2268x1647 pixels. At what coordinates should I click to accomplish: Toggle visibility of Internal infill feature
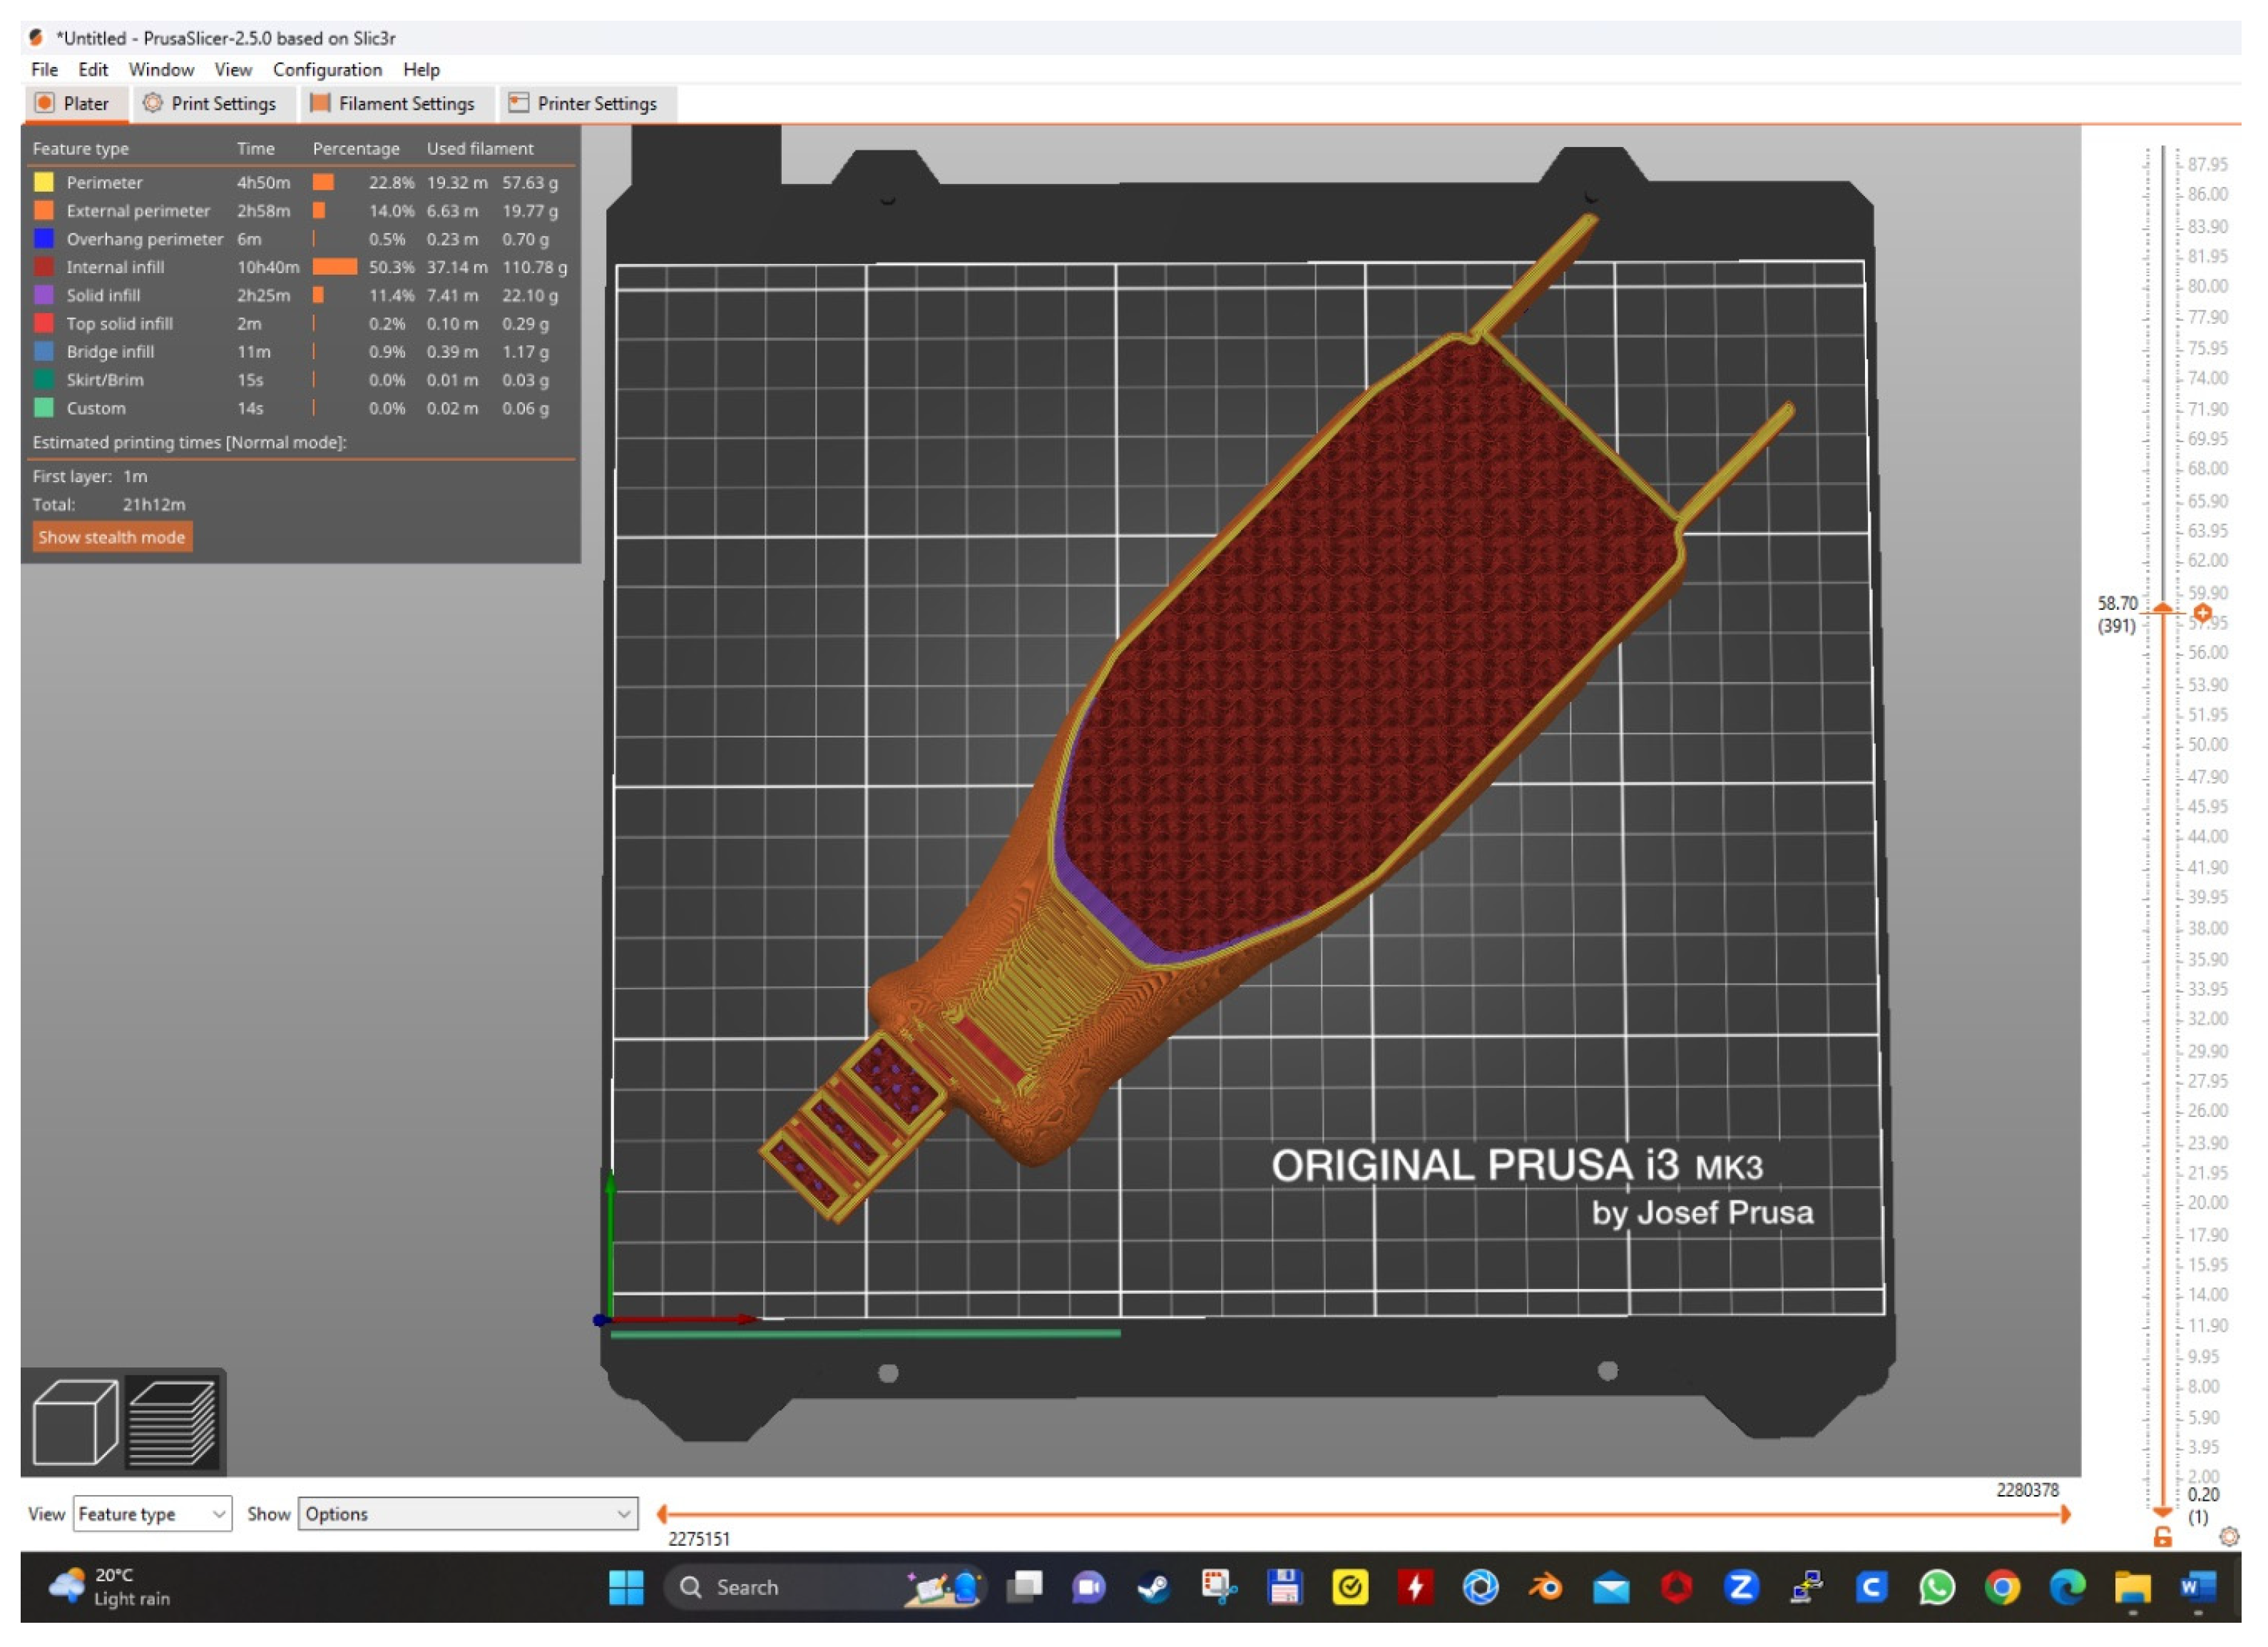click(x=115, y=267)
